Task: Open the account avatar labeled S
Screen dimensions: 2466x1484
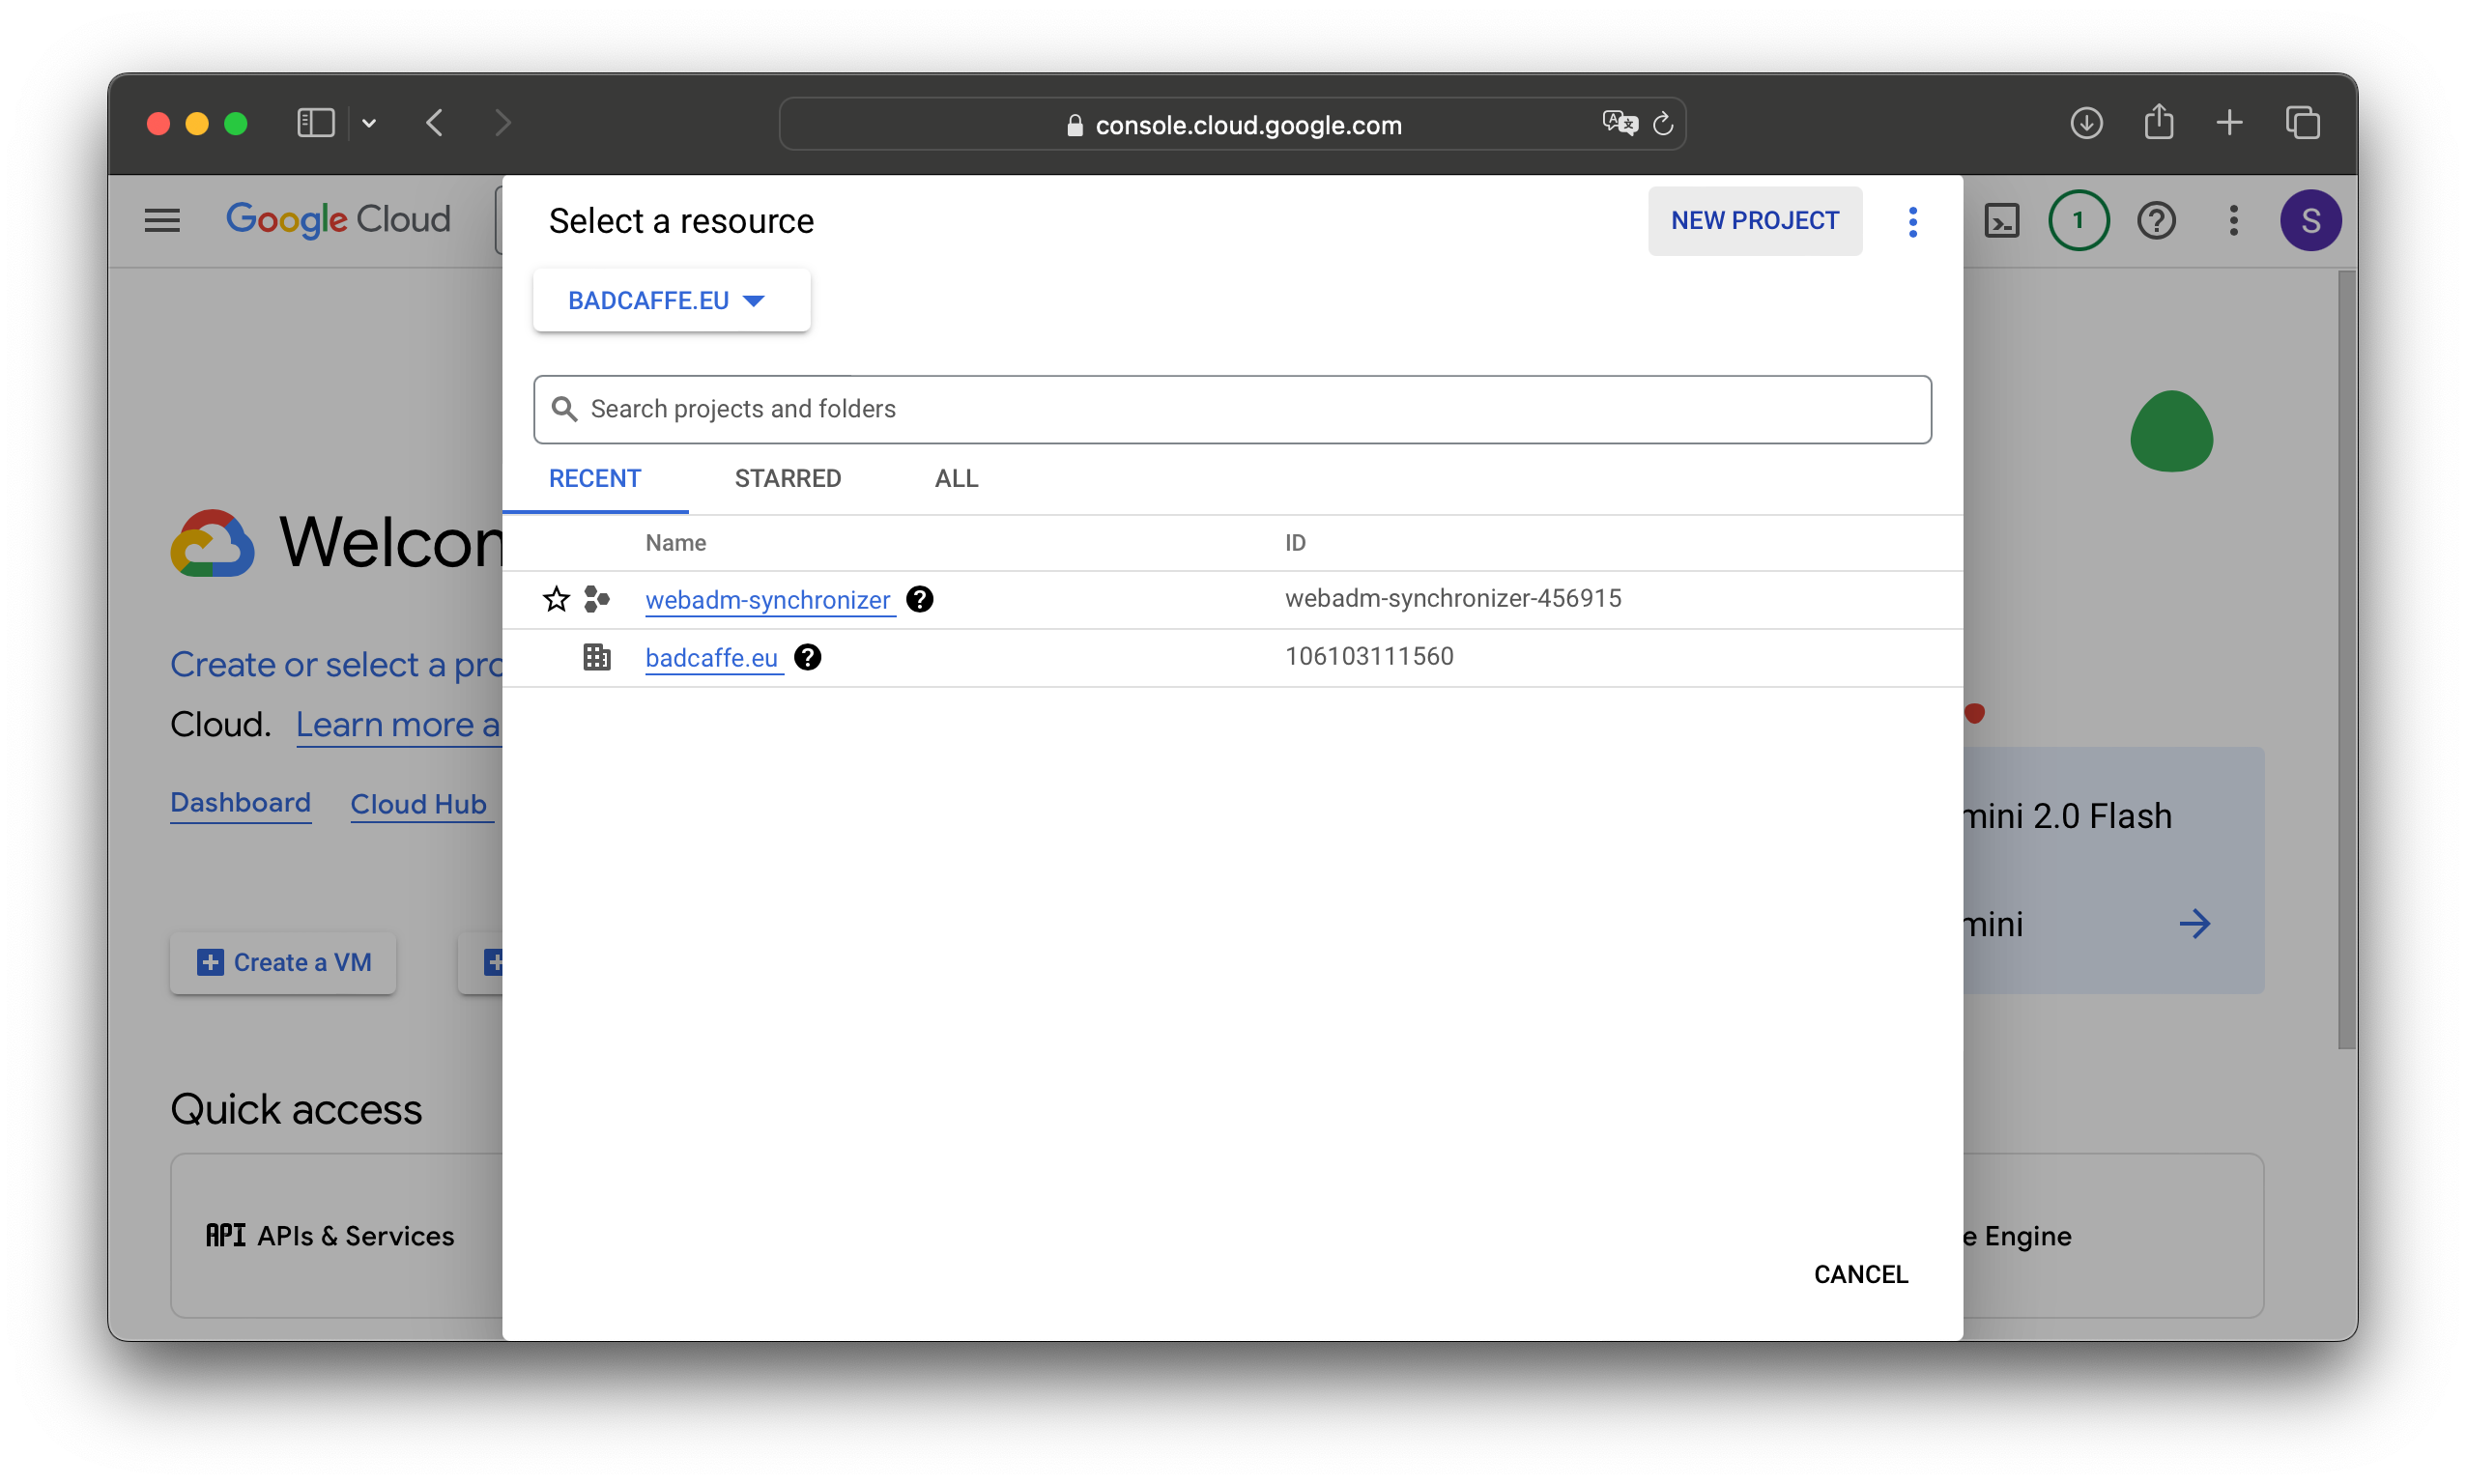Action: [x=2310, y=220]
